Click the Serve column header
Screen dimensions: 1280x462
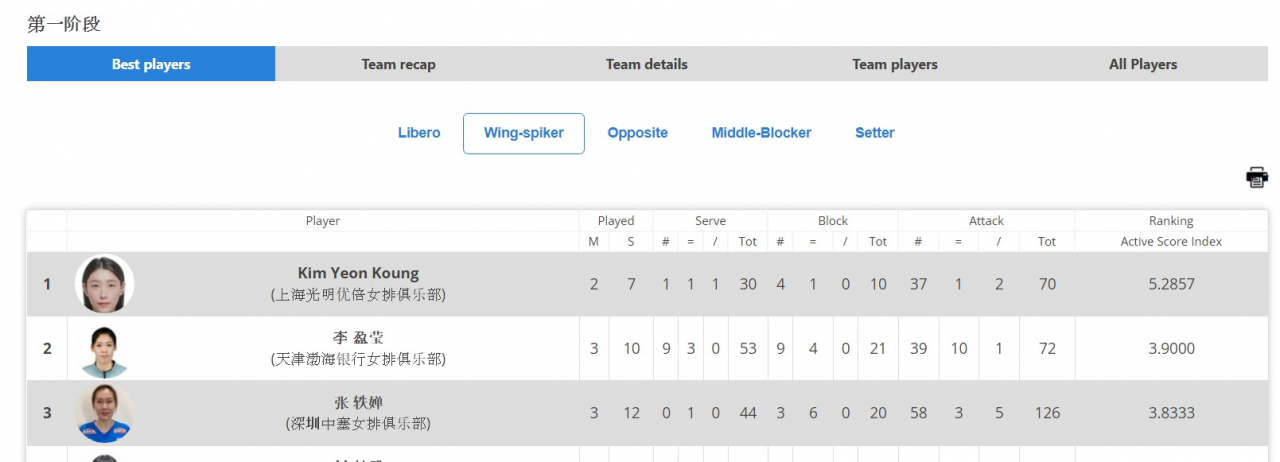pos(710,221)
